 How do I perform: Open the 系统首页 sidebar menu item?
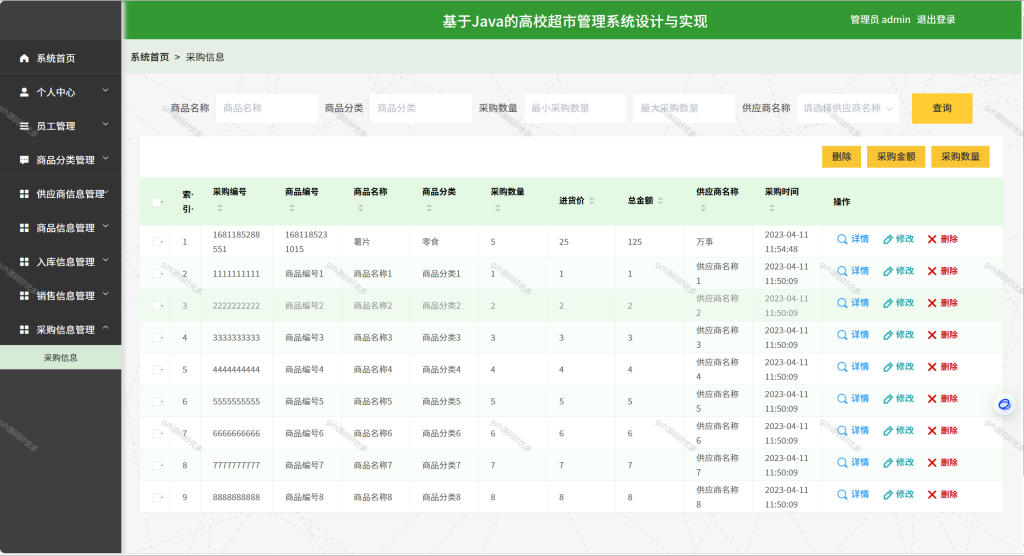[61, 58]
